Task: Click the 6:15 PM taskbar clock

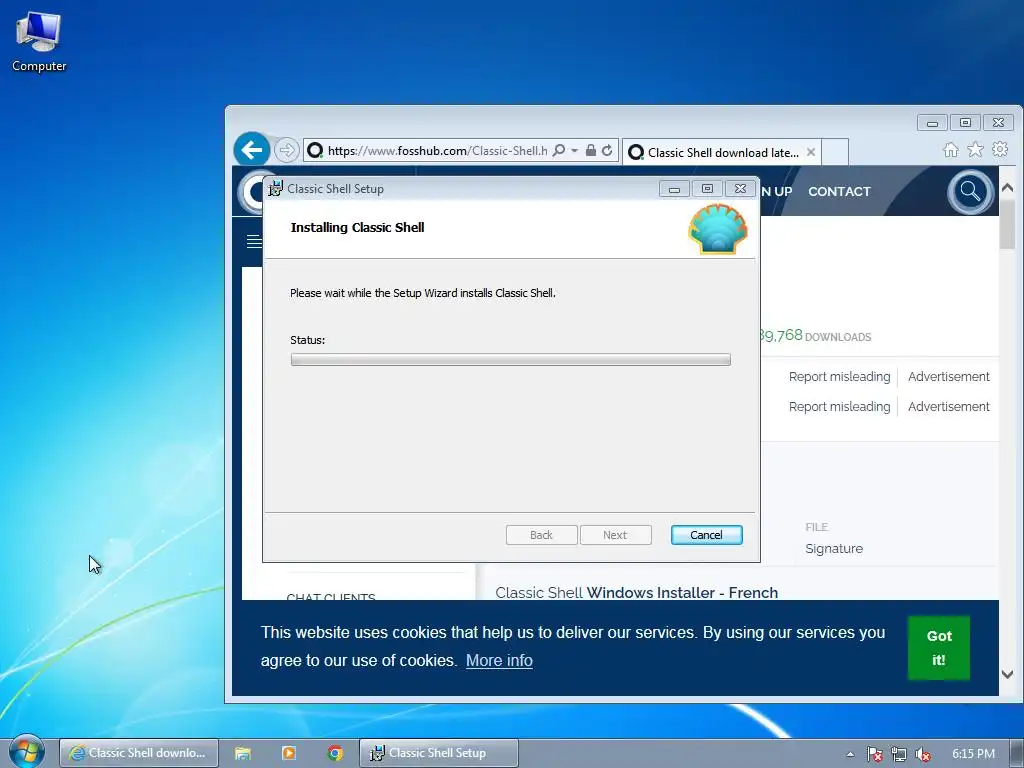Action: coord(973,754)
